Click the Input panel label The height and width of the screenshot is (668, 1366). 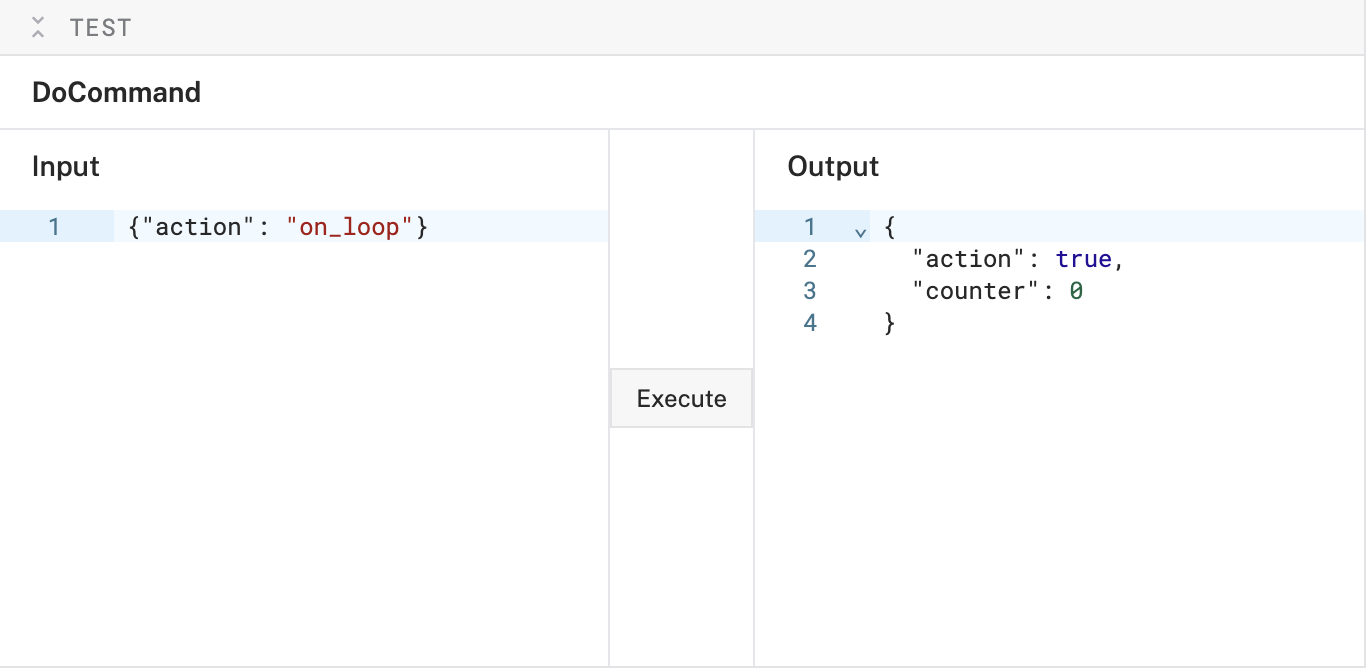point(66,166)
